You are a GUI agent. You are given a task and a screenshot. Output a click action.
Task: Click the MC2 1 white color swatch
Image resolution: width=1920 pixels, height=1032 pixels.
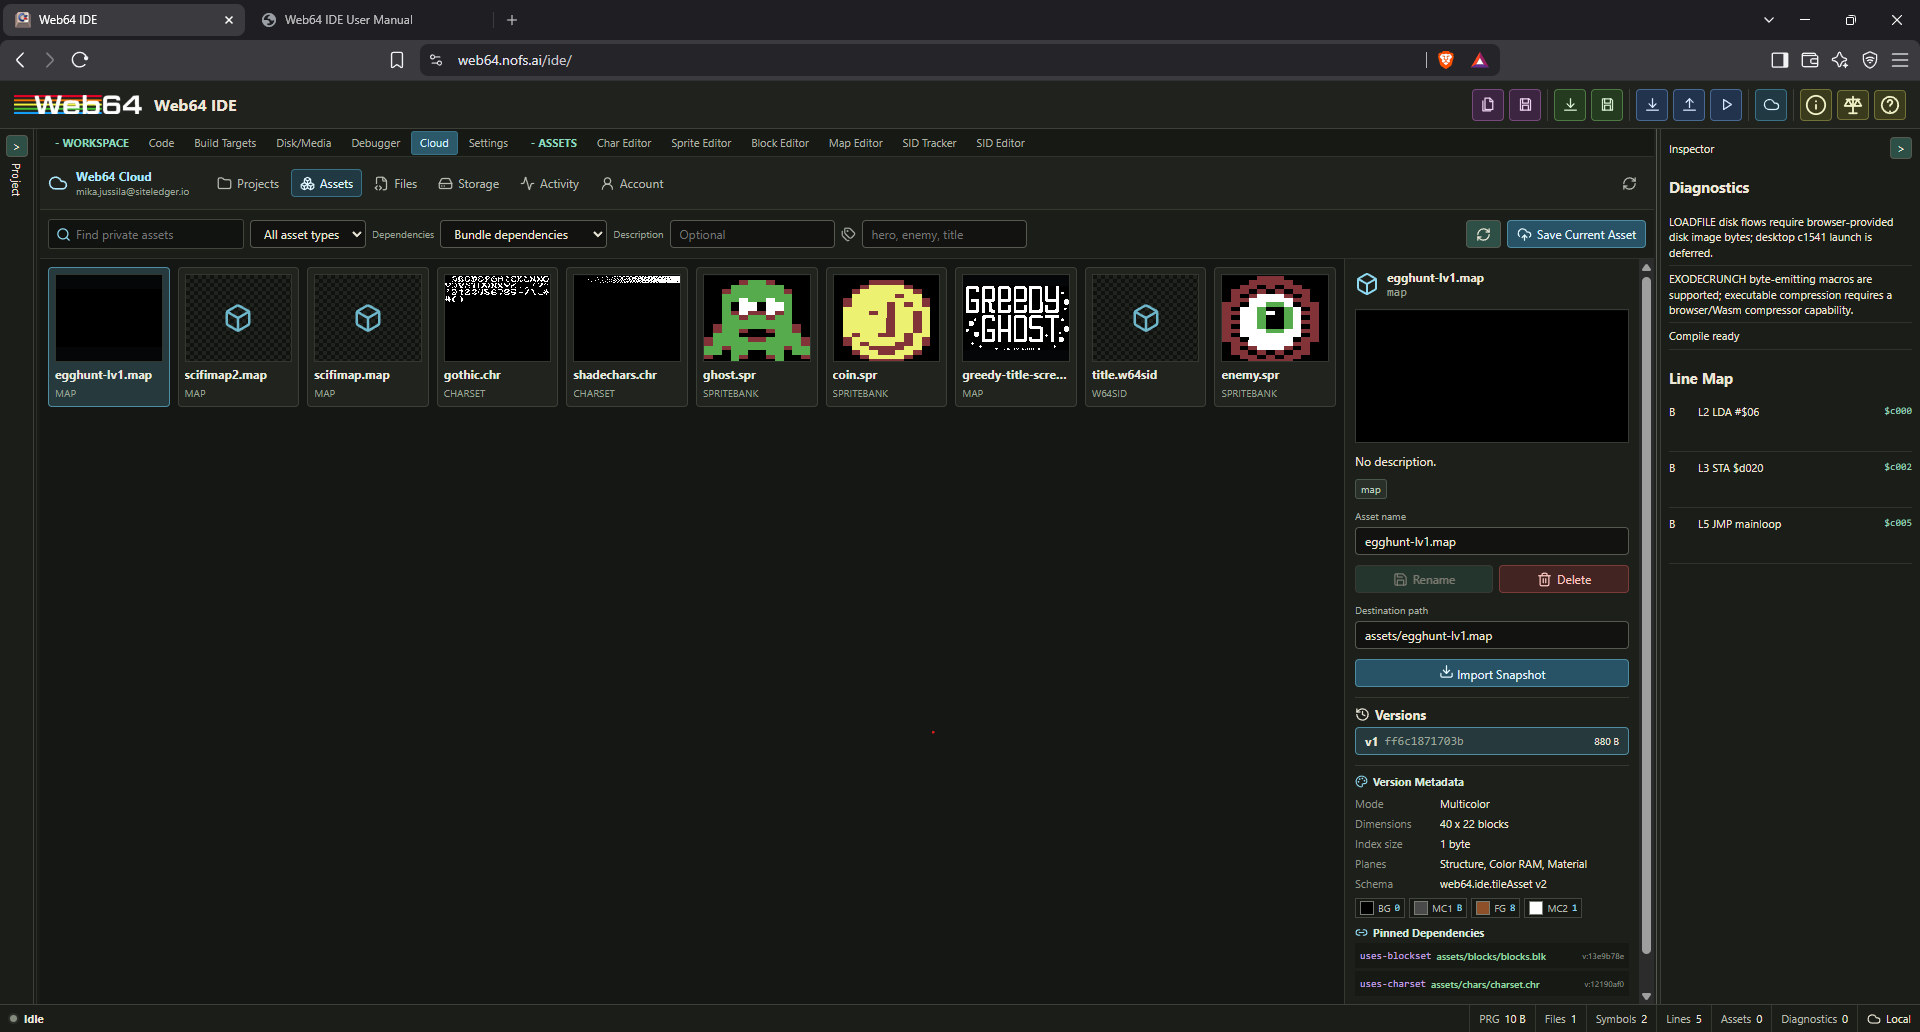(1553, 908)
